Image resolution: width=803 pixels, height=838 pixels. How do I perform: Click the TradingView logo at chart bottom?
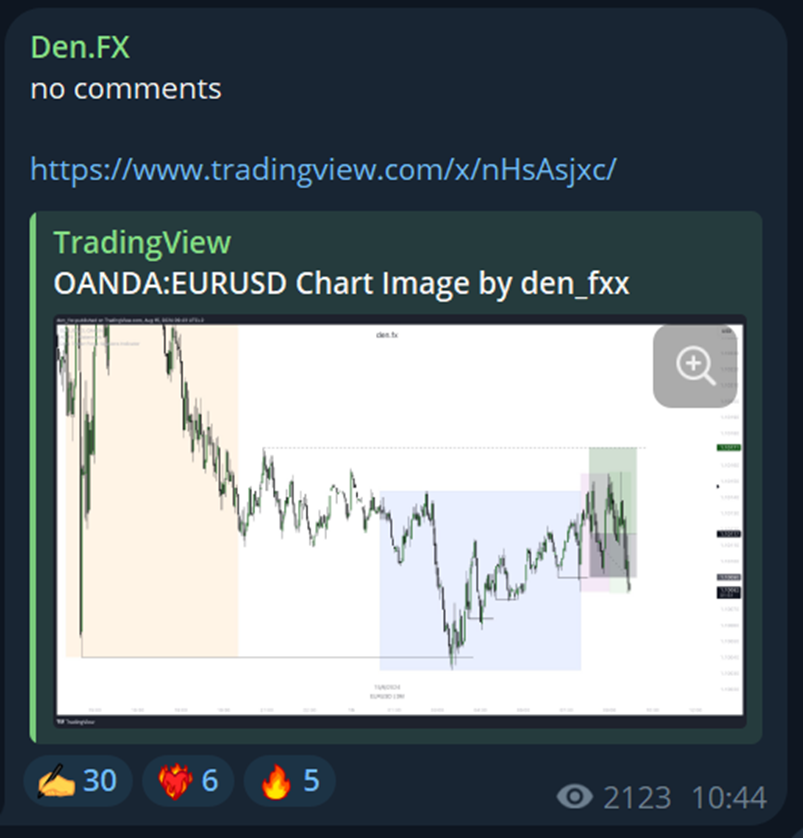click(76, 722)
